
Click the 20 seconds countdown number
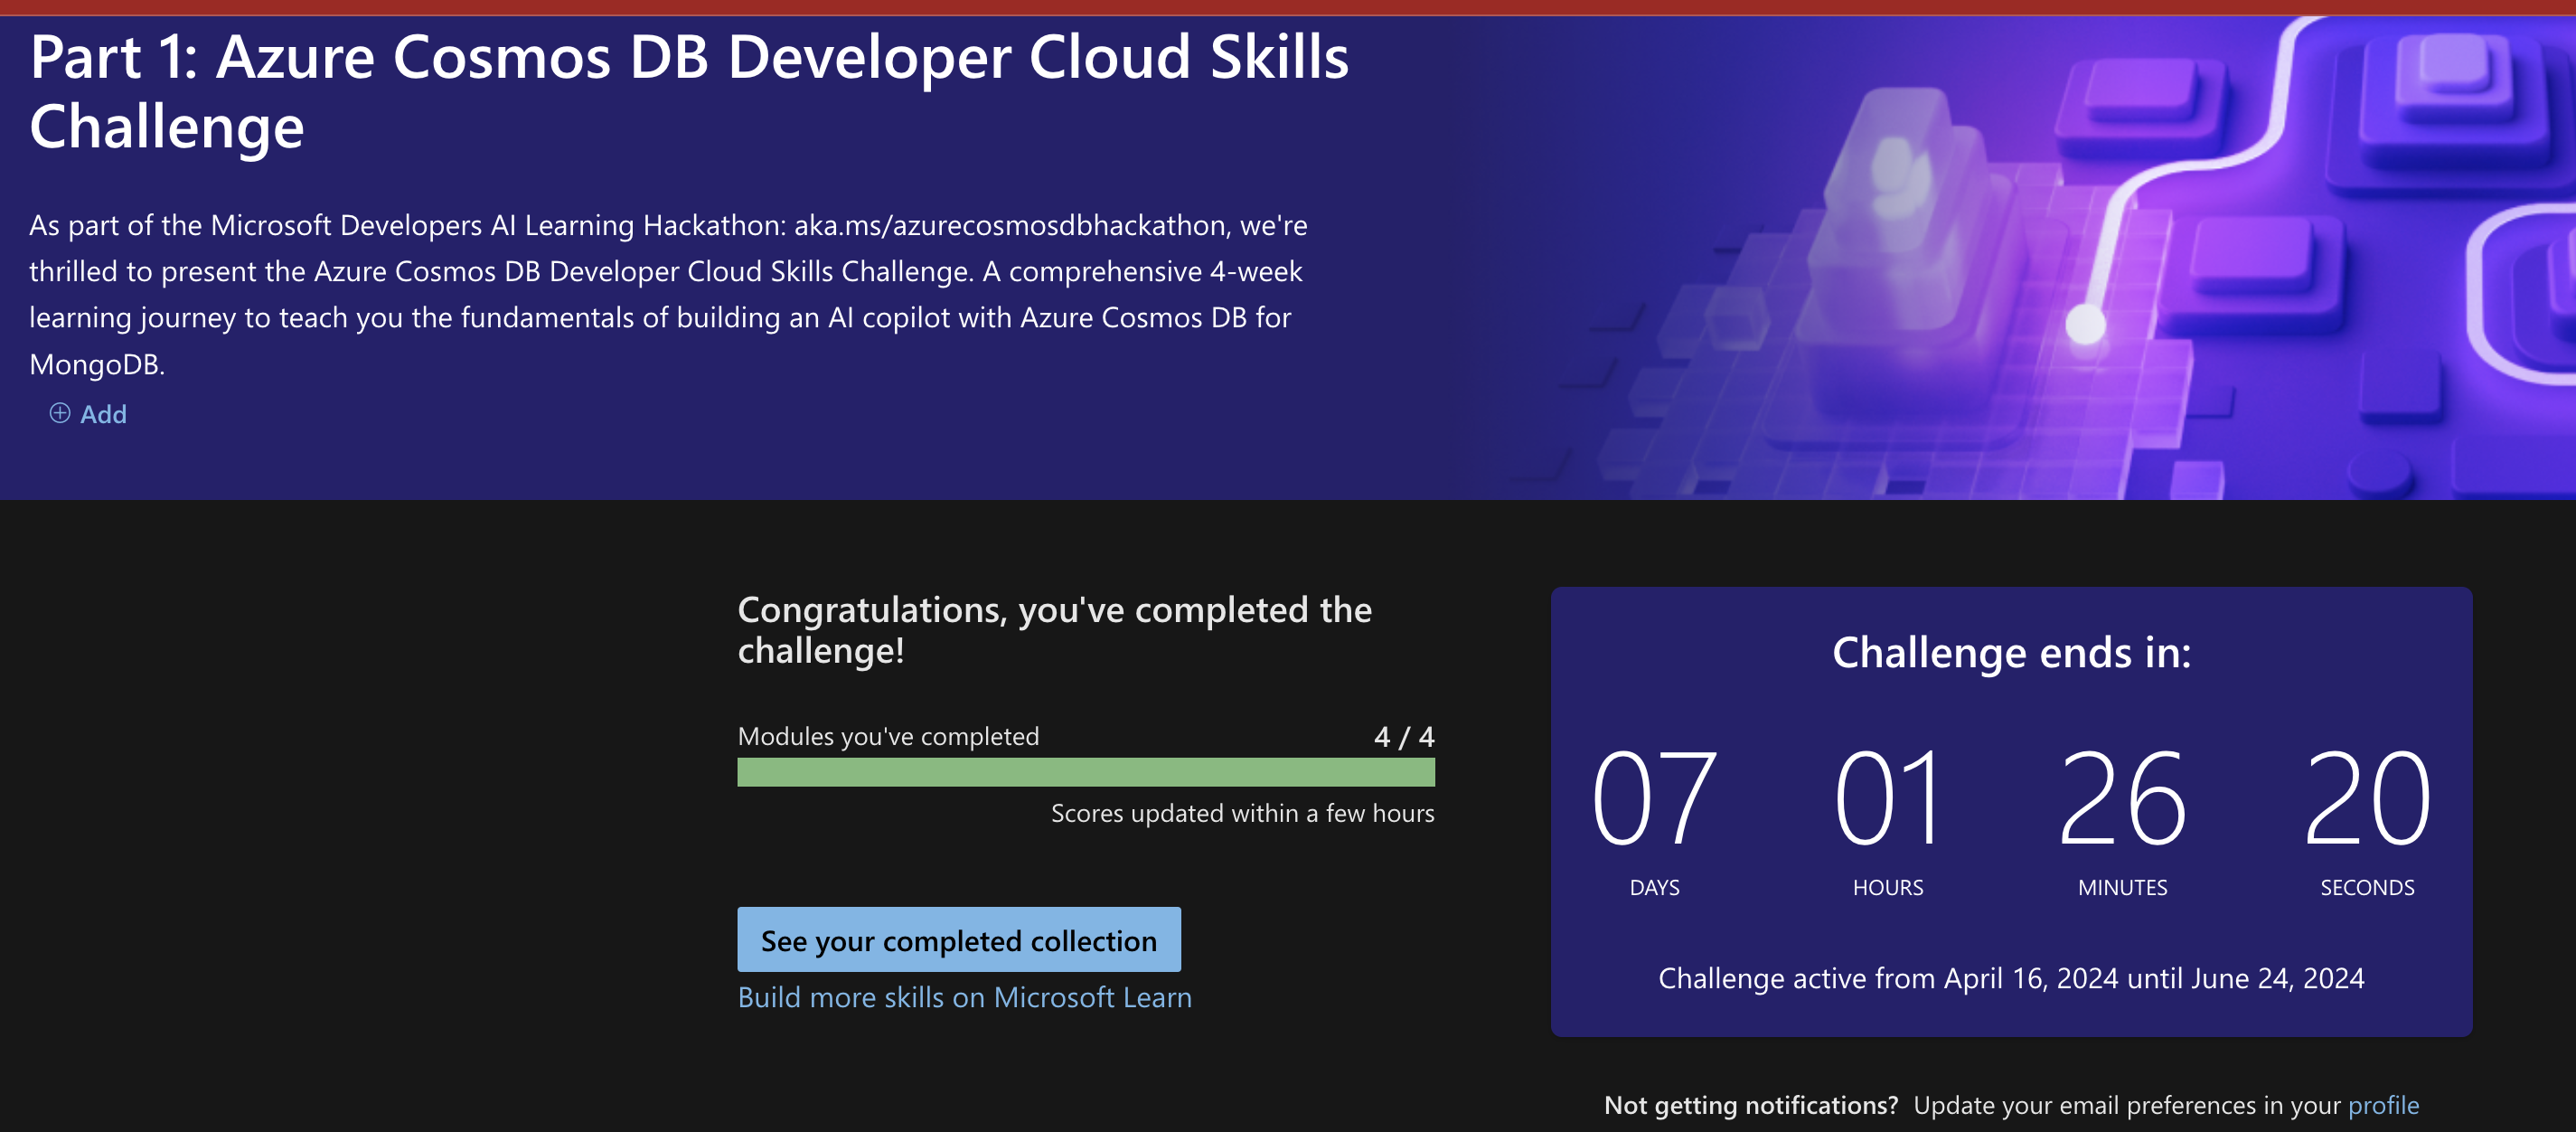coord(2366,799)
